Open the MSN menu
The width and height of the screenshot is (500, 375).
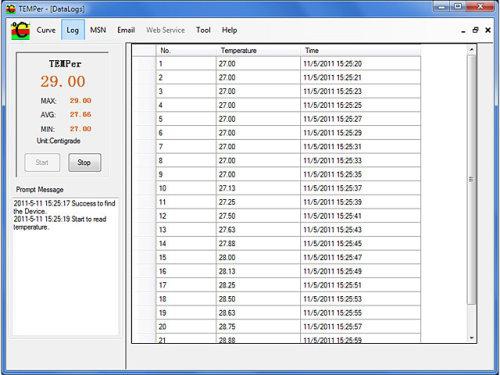tap(98, 30)
